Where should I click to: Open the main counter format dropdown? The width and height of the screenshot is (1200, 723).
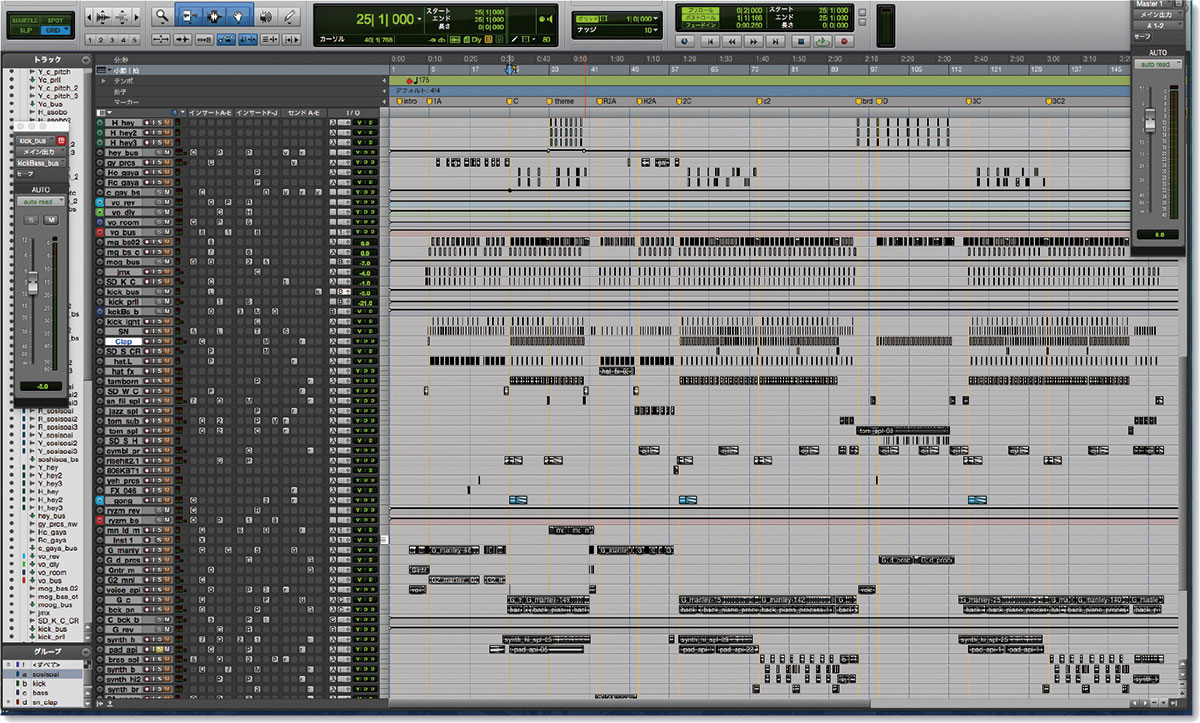click(x=420, y=17)
